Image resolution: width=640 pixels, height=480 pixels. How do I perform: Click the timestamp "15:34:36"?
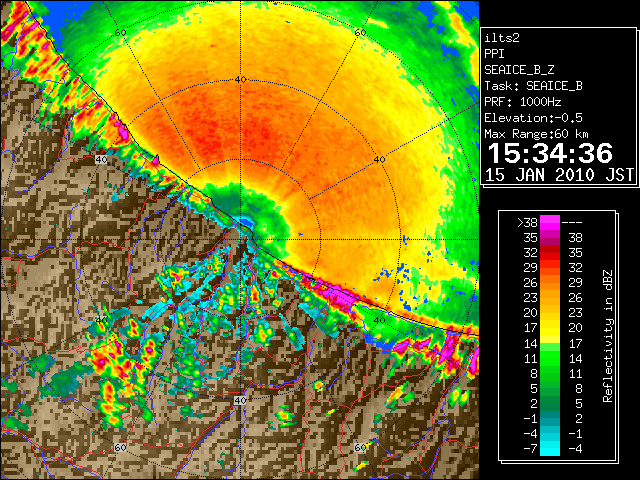click(x=550, y=153)
